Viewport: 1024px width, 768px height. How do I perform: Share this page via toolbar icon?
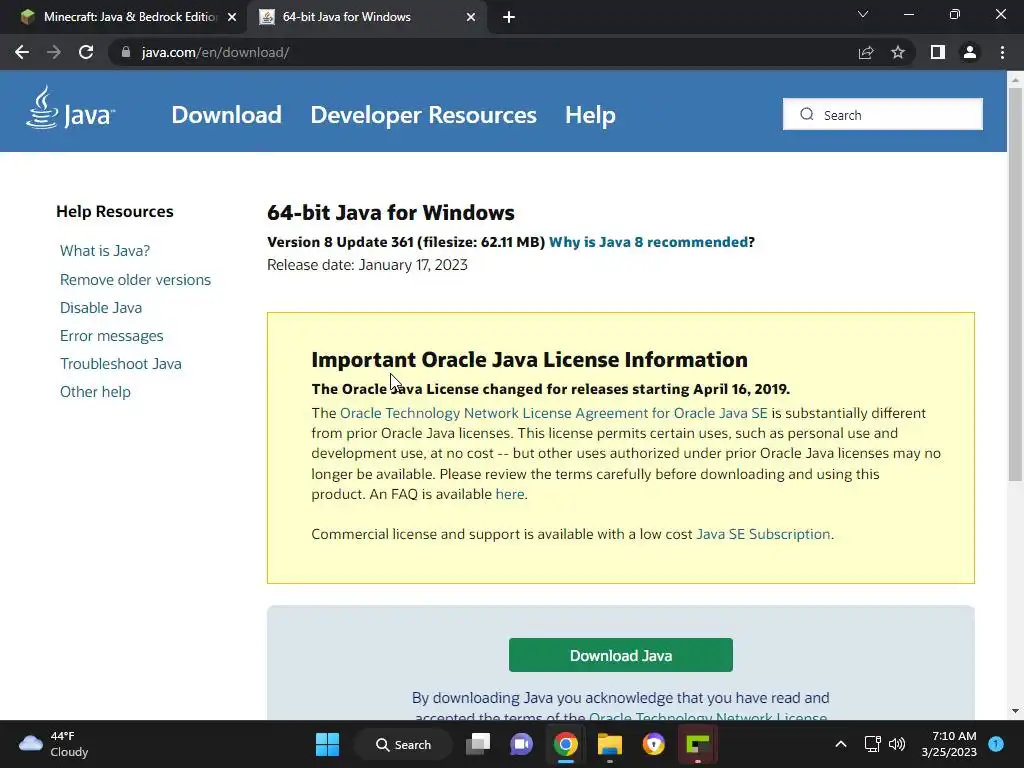coord(866,52)
